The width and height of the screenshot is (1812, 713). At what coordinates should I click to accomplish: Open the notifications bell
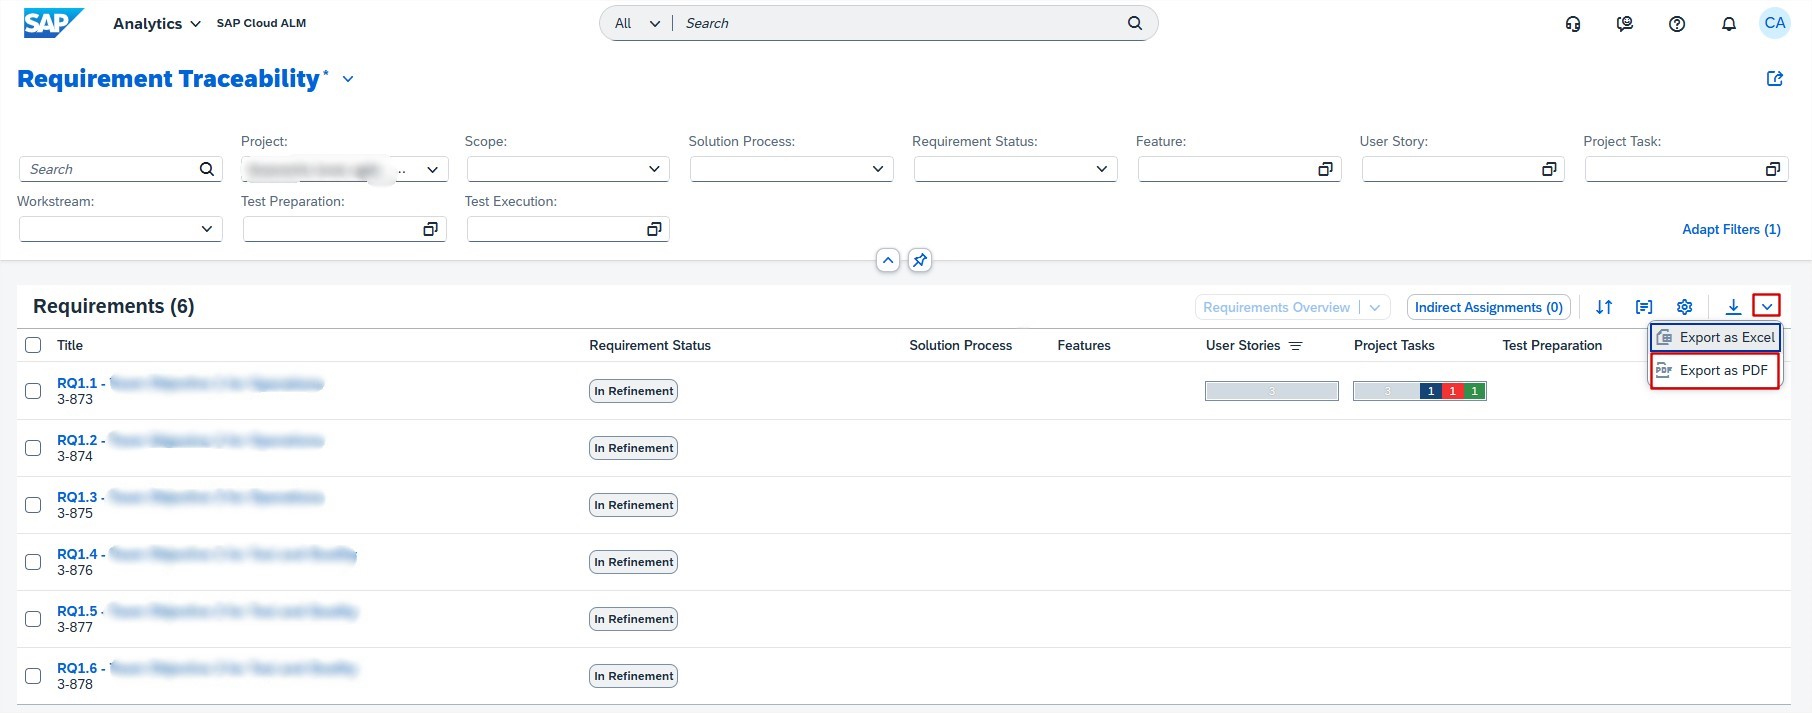(x=1728, y=24)
